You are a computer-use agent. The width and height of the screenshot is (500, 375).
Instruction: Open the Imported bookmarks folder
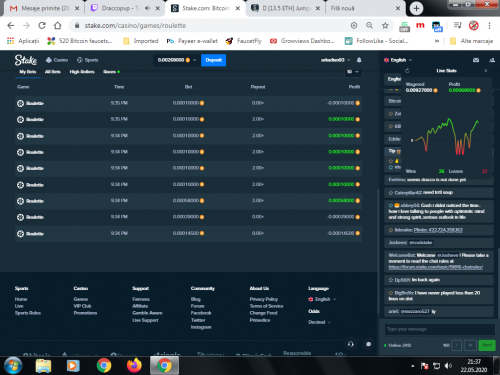(x=141, y=41)
